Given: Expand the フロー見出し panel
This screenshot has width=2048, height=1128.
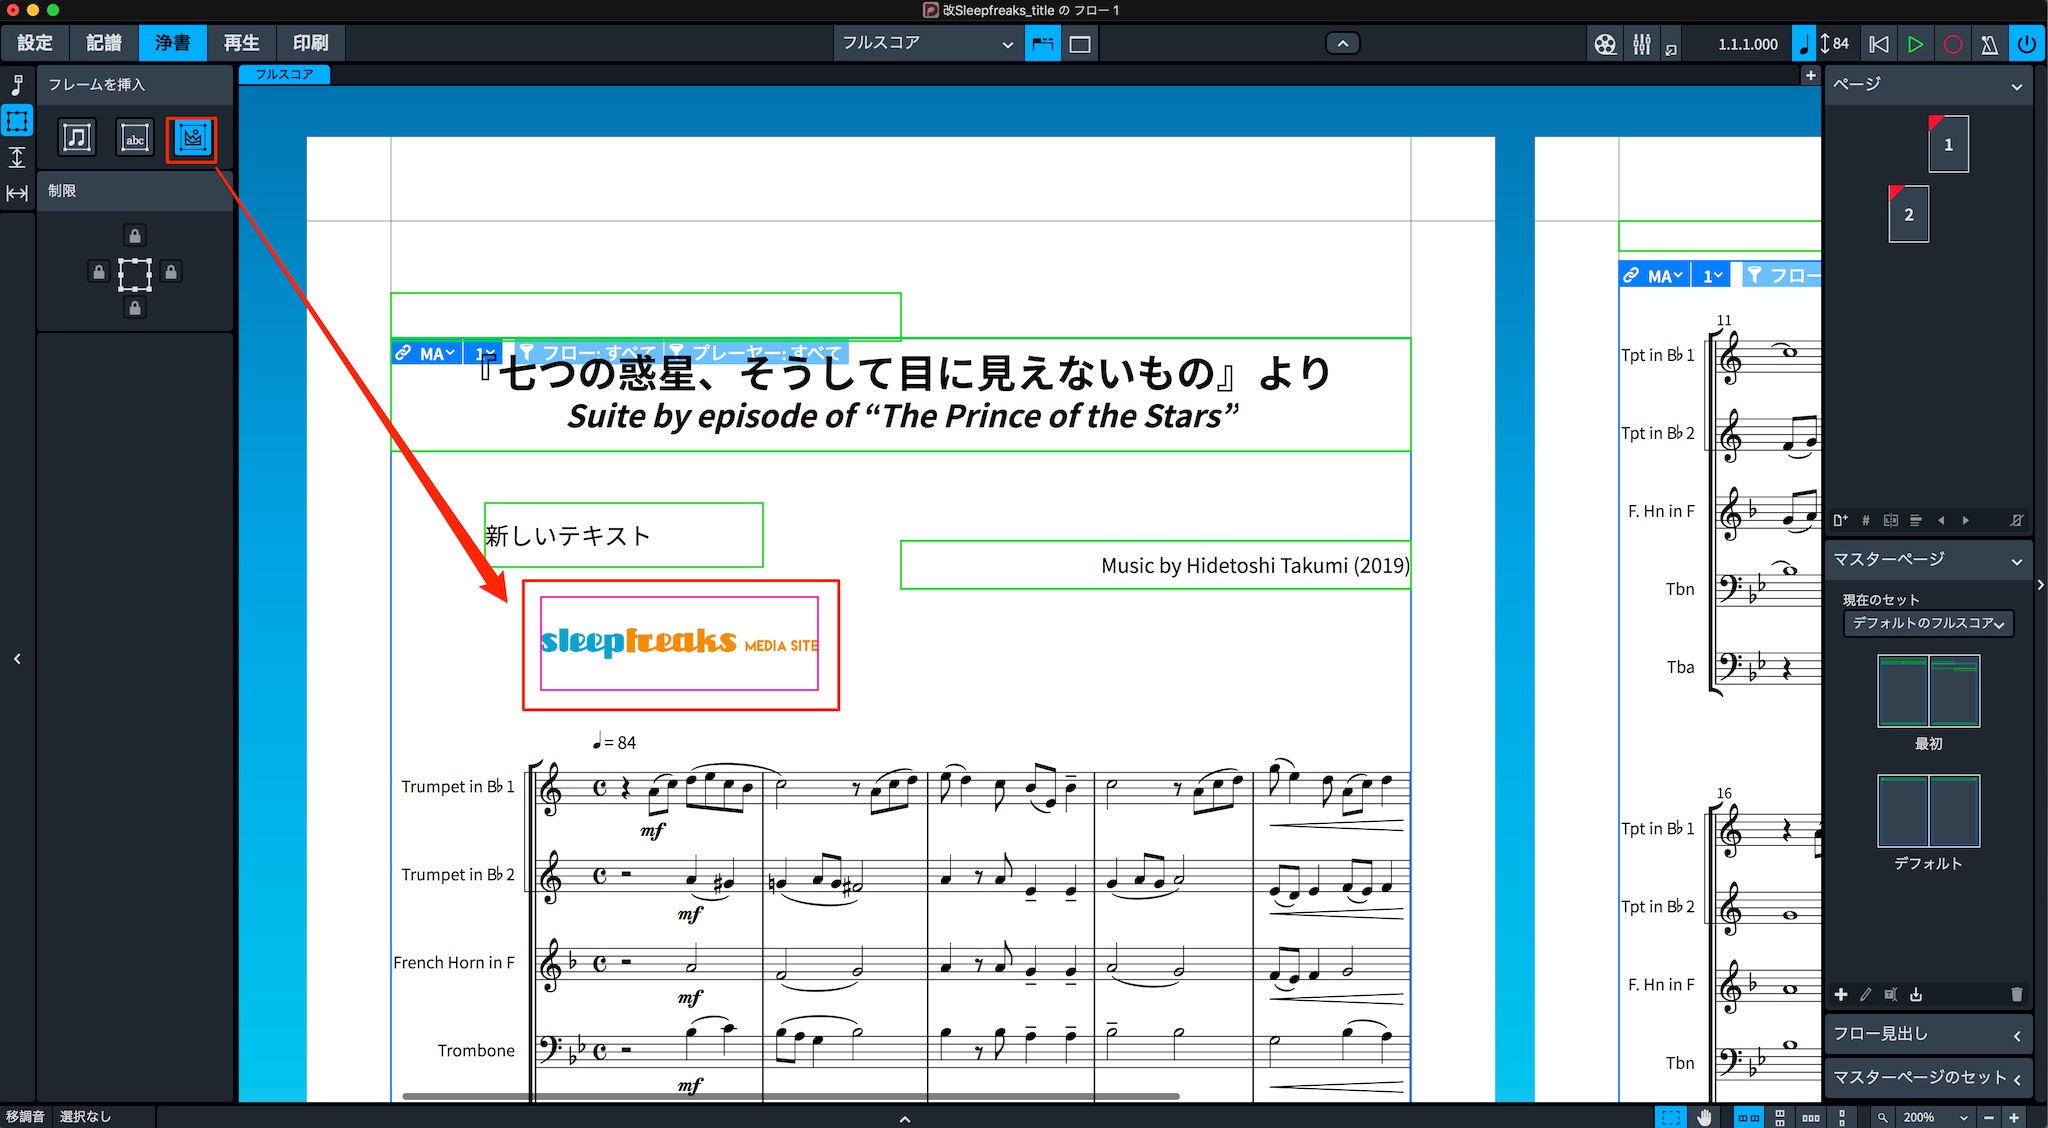Looking at the screenshot, I should coord(1927,1034).
